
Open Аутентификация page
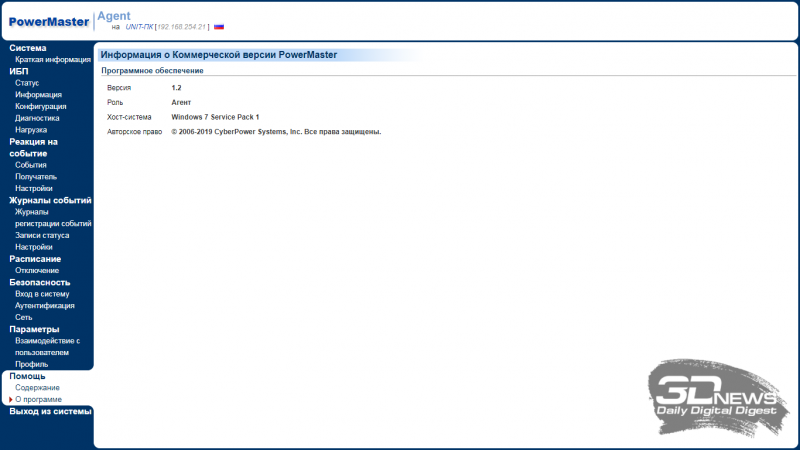(44, 306)
